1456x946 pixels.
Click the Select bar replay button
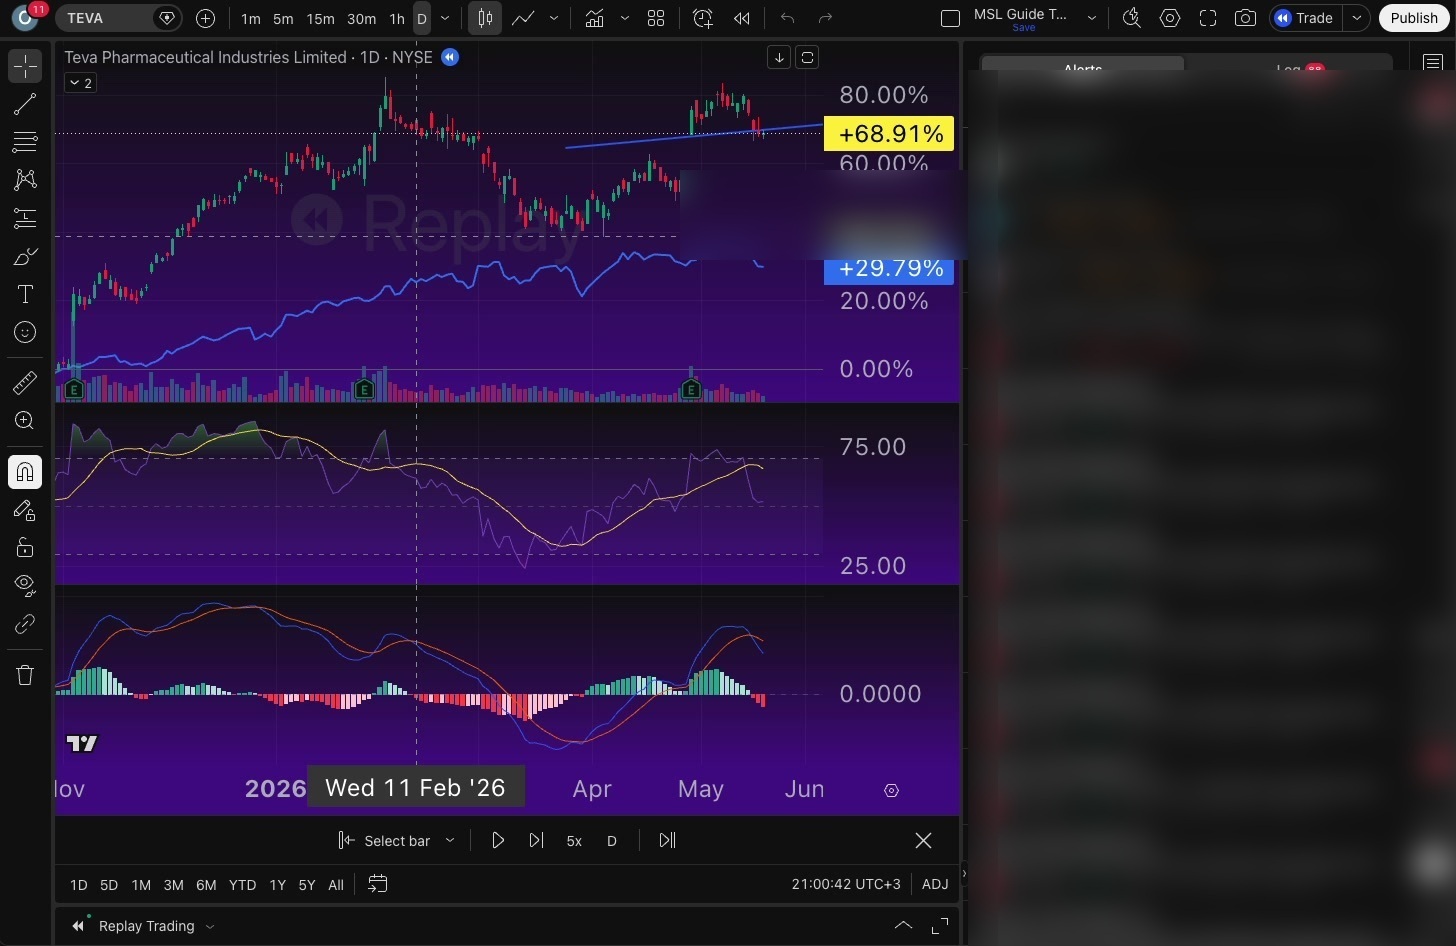coord(385,841)
